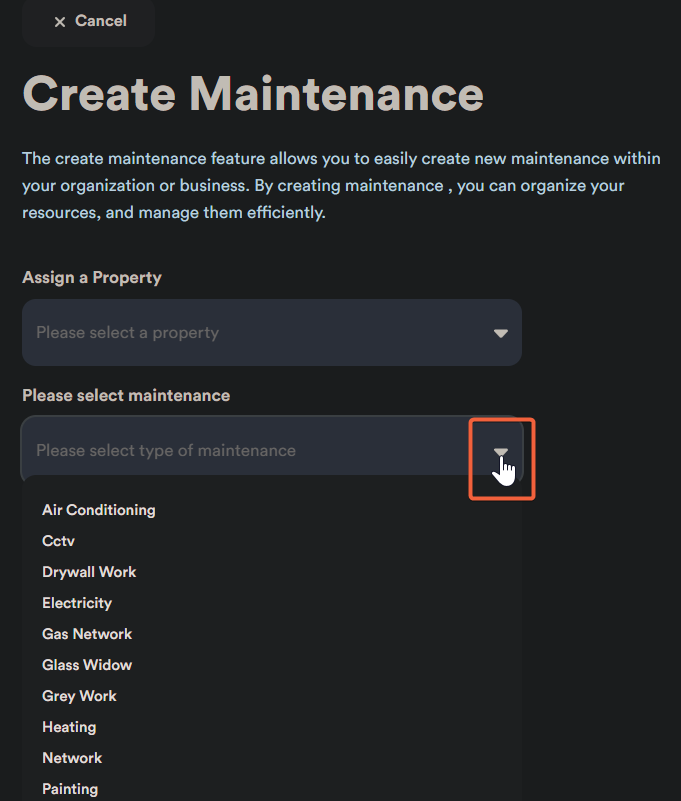Pick Grey Work from the list
This screenshot has width=681, height=801.
[80, 696]
